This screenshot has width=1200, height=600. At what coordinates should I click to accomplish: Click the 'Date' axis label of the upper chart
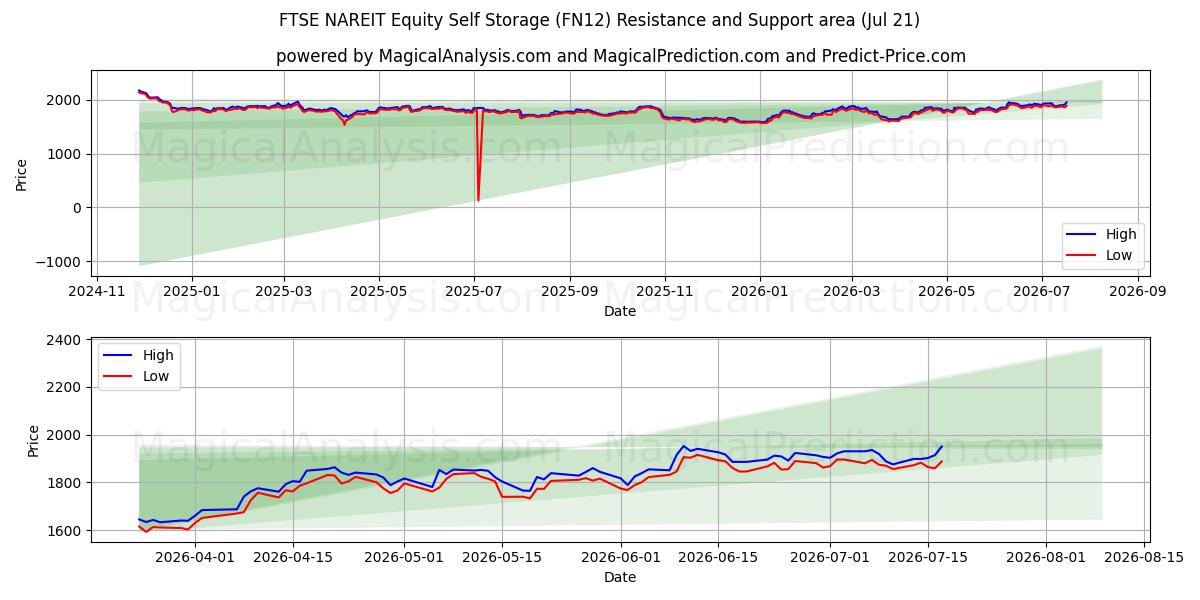click(x=620, y=312)
